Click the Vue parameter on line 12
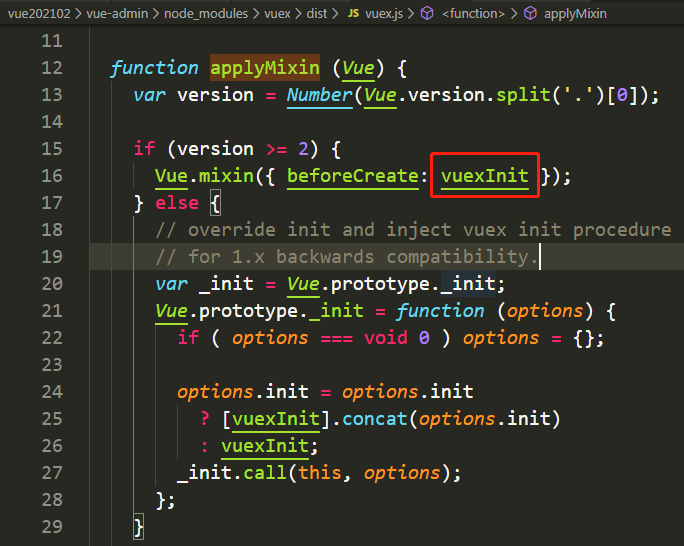Viewport: 684px width, 546px height. coord(358,68)
